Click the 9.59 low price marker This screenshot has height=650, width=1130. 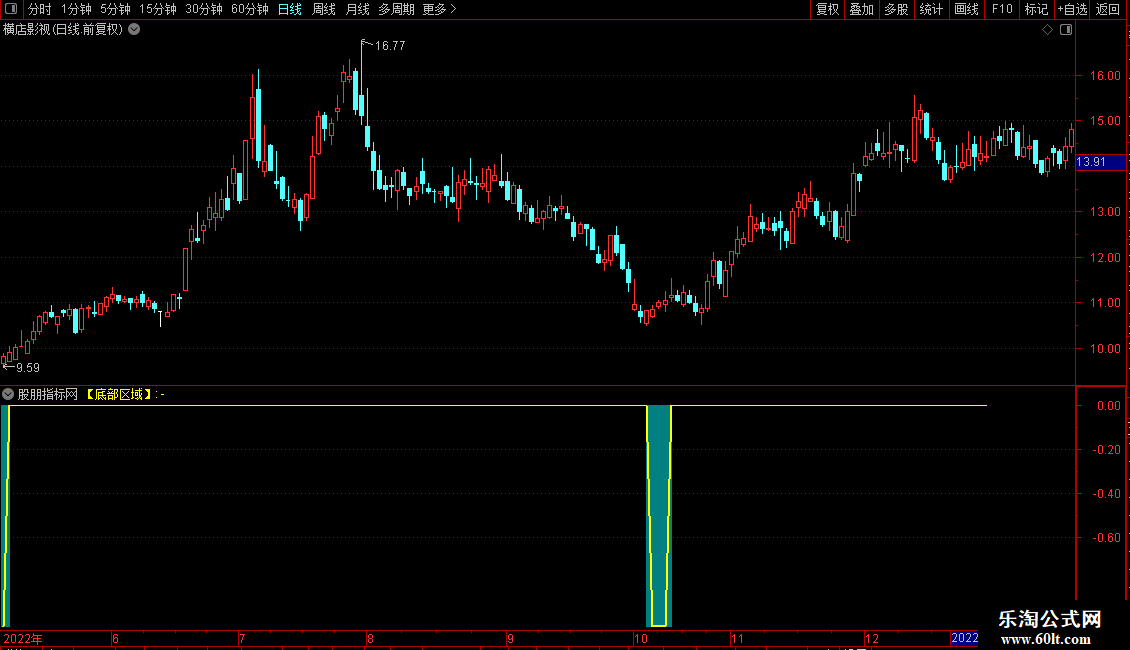27,368
